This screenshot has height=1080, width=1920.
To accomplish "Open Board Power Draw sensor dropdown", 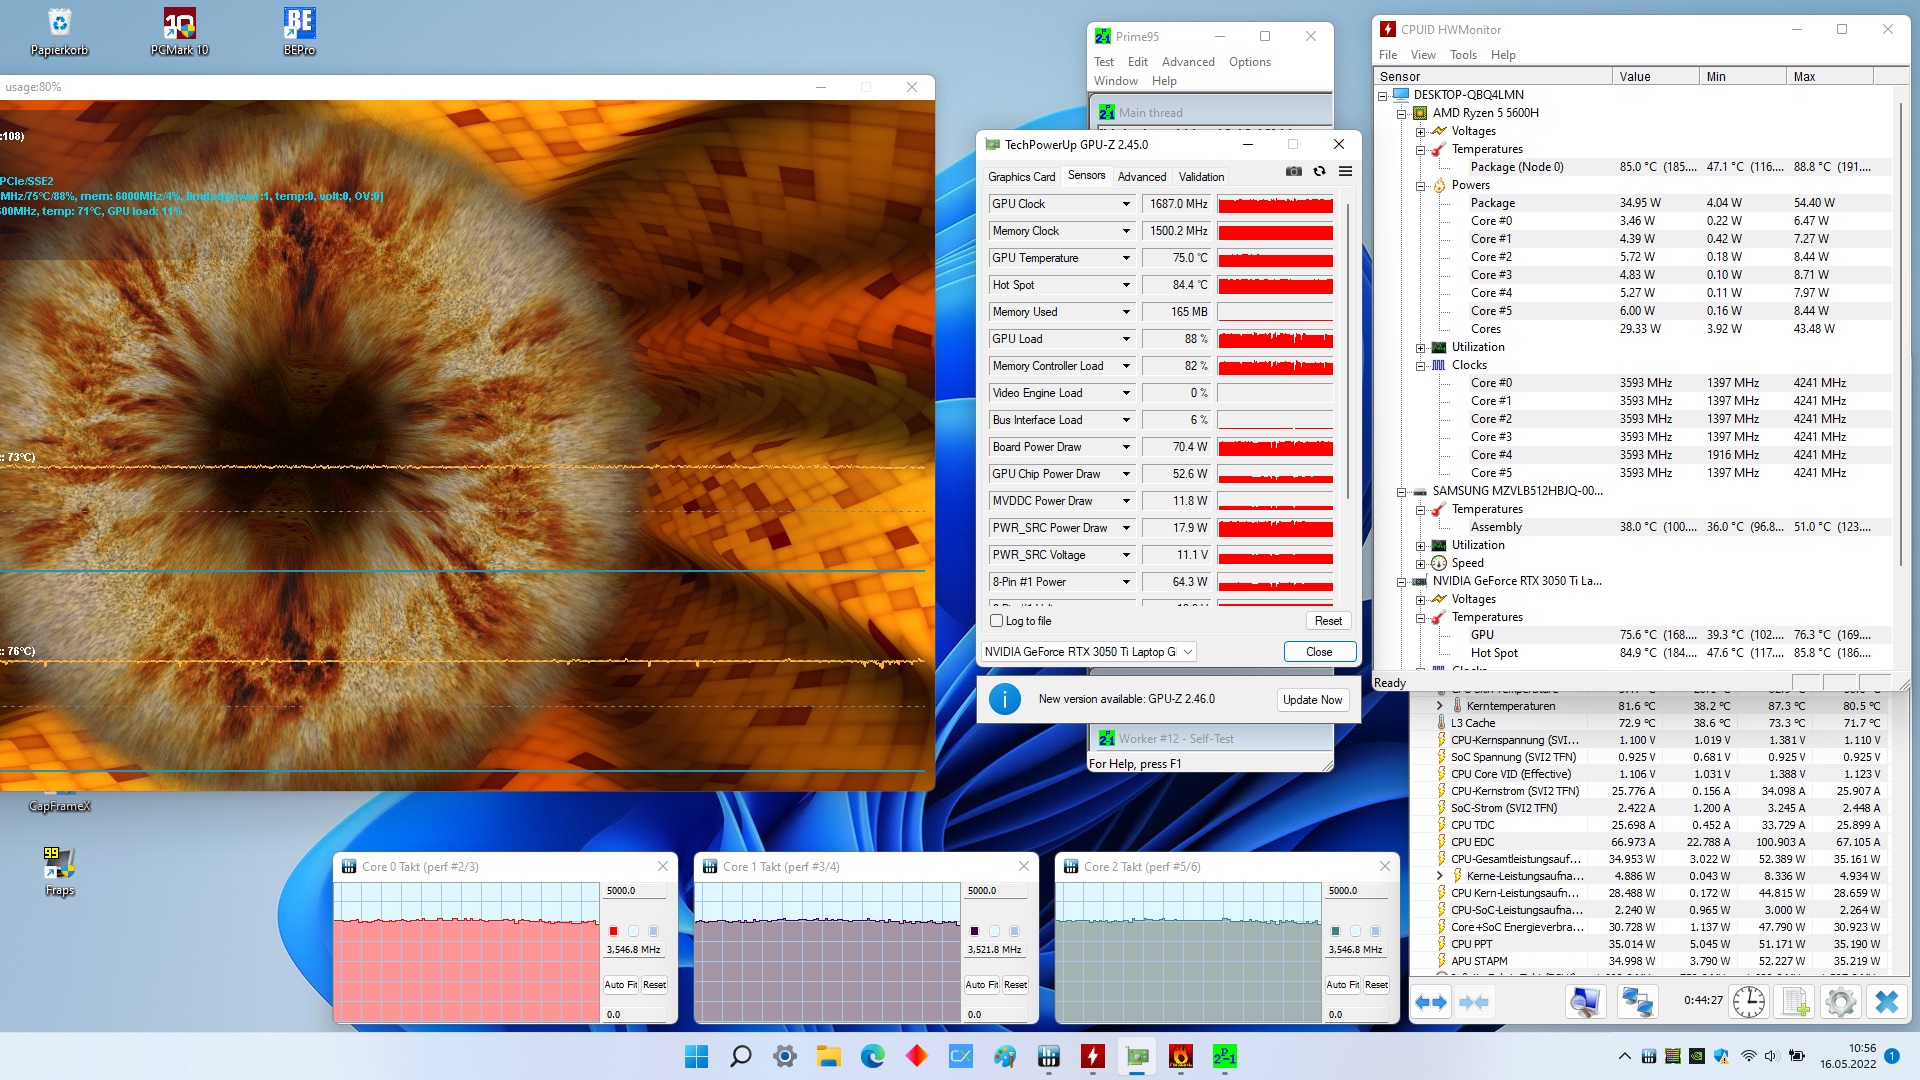I will pyautogui.click(x=1126, y=447).
